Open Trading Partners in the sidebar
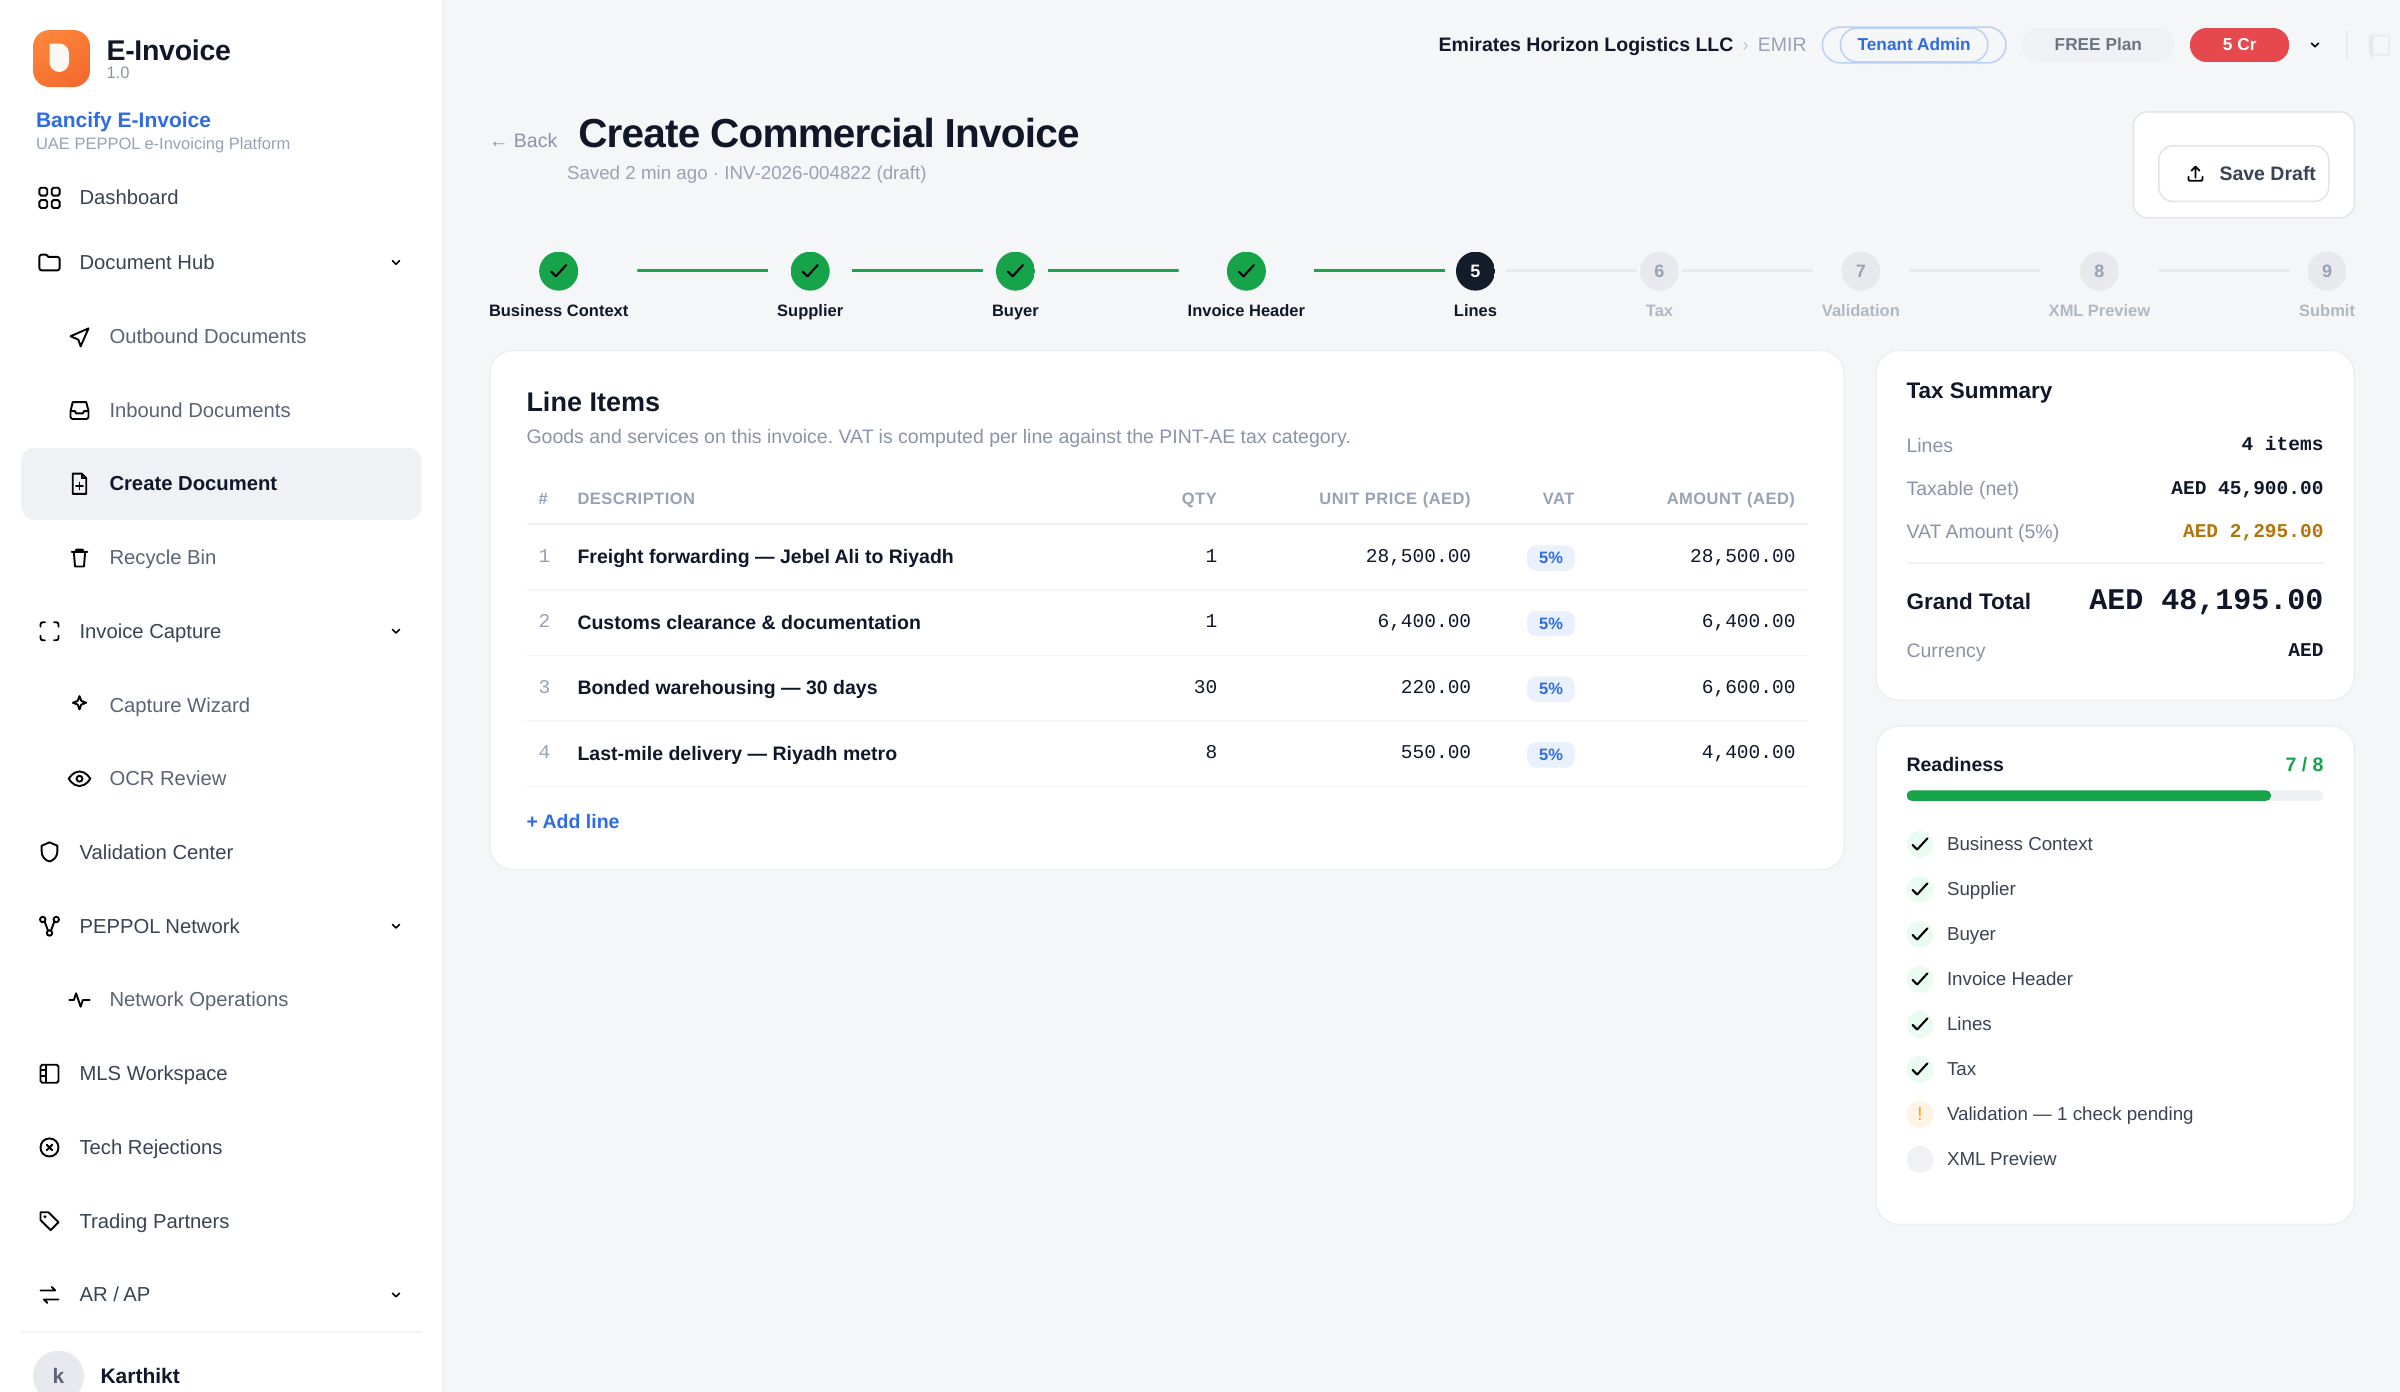Viewport: 2400px width, 1392px height. (221, 1221)
